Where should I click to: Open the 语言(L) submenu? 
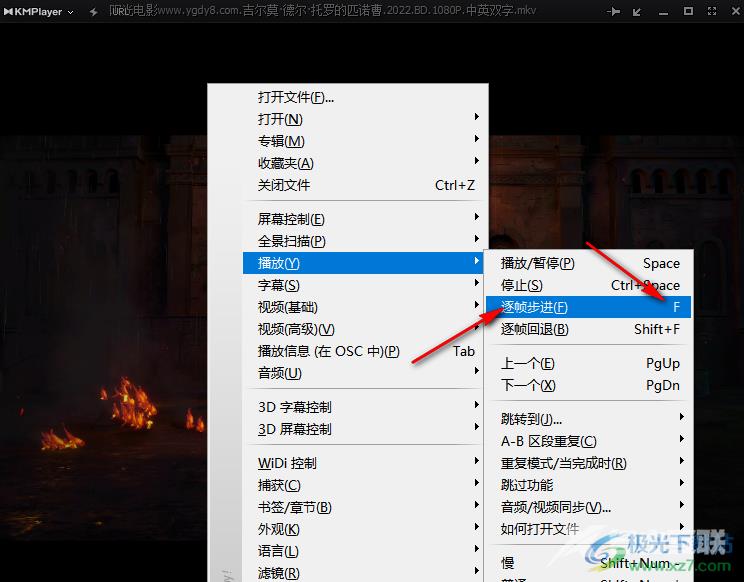(365, 551)
